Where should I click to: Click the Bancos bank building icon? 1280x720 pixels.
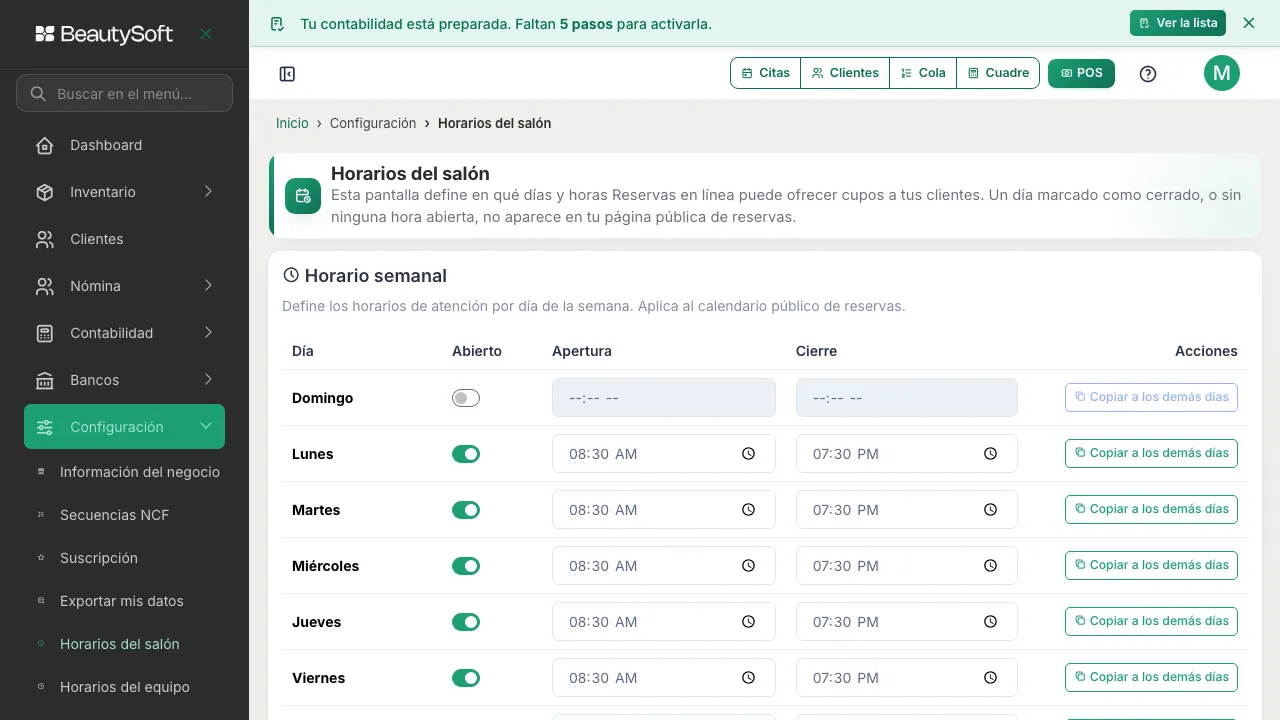click(x=45, y=380)
